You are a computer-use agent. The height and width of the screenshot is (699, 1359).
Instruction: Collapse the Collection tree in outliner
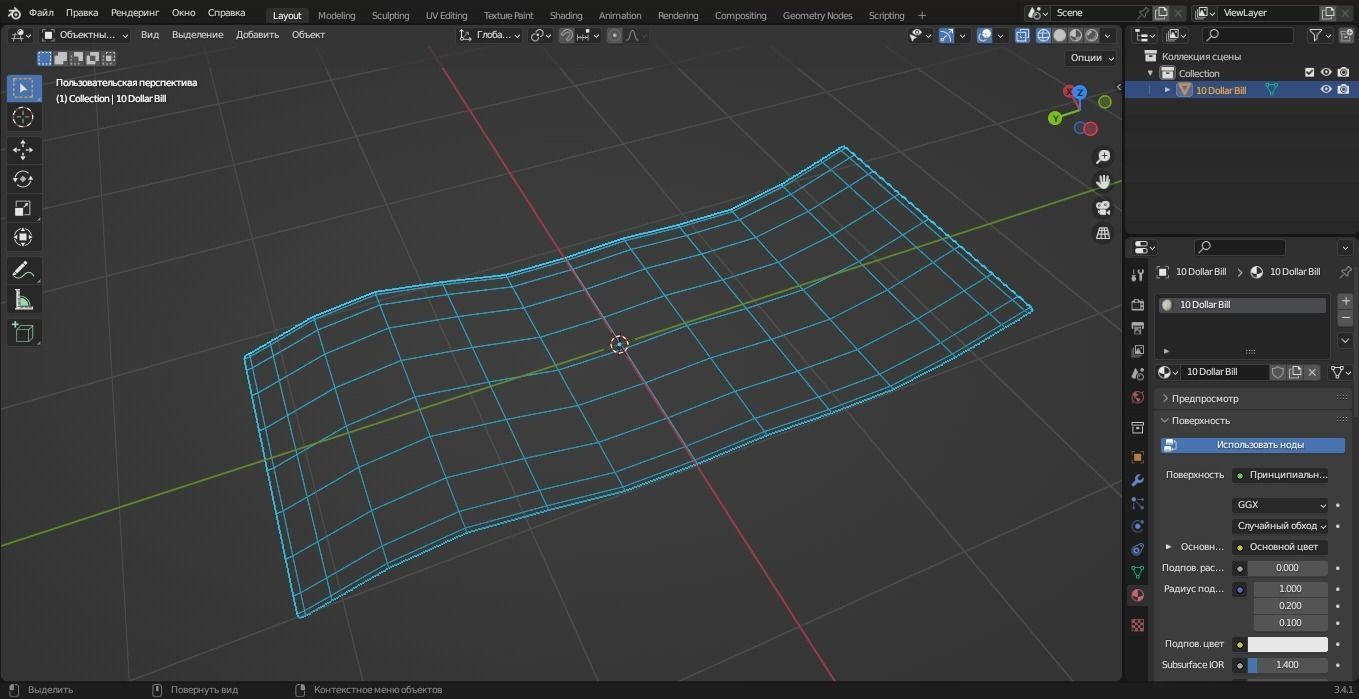(x=1150, y=73)
